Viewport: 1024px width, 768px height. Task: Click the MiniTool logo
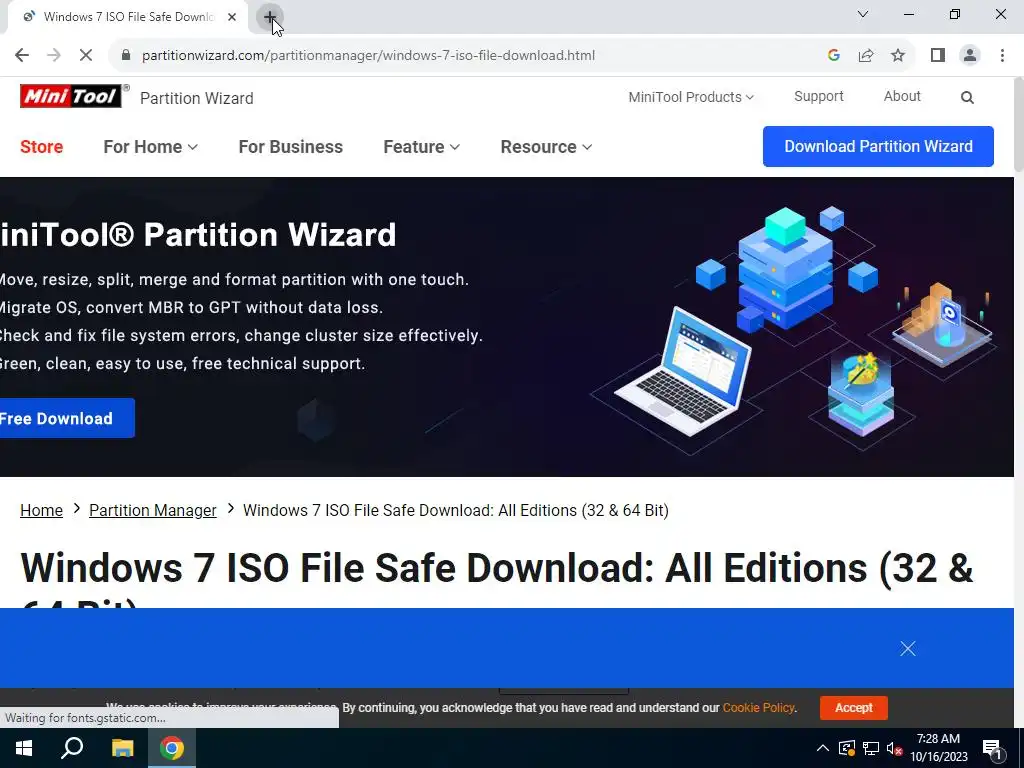coord(71,97)
